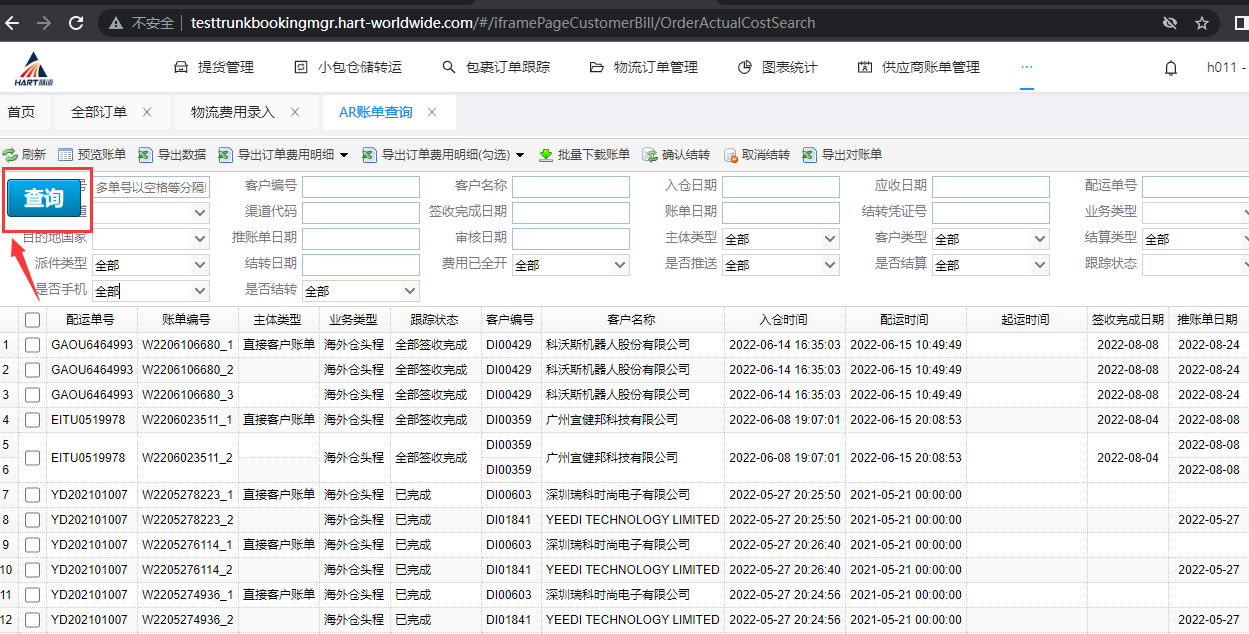
Task: Open the 主体类型 dropdown
Action: coord(780,239)
